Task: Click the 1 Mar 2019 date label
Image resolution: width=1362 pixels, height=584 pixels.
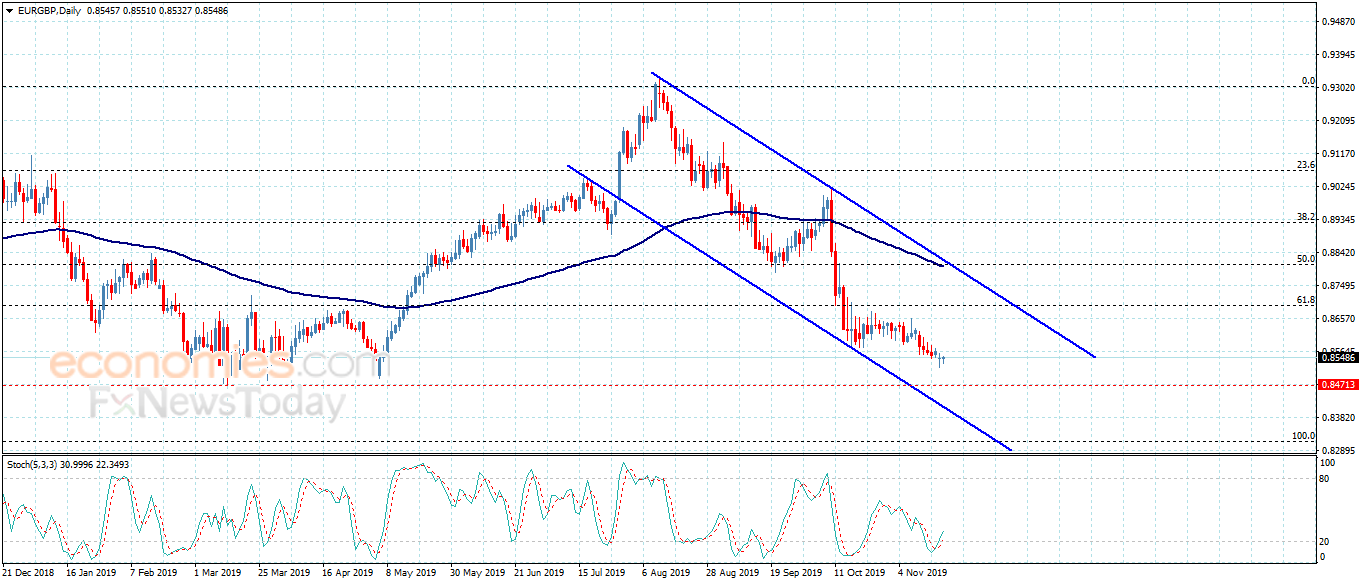Action: point(218,574)
